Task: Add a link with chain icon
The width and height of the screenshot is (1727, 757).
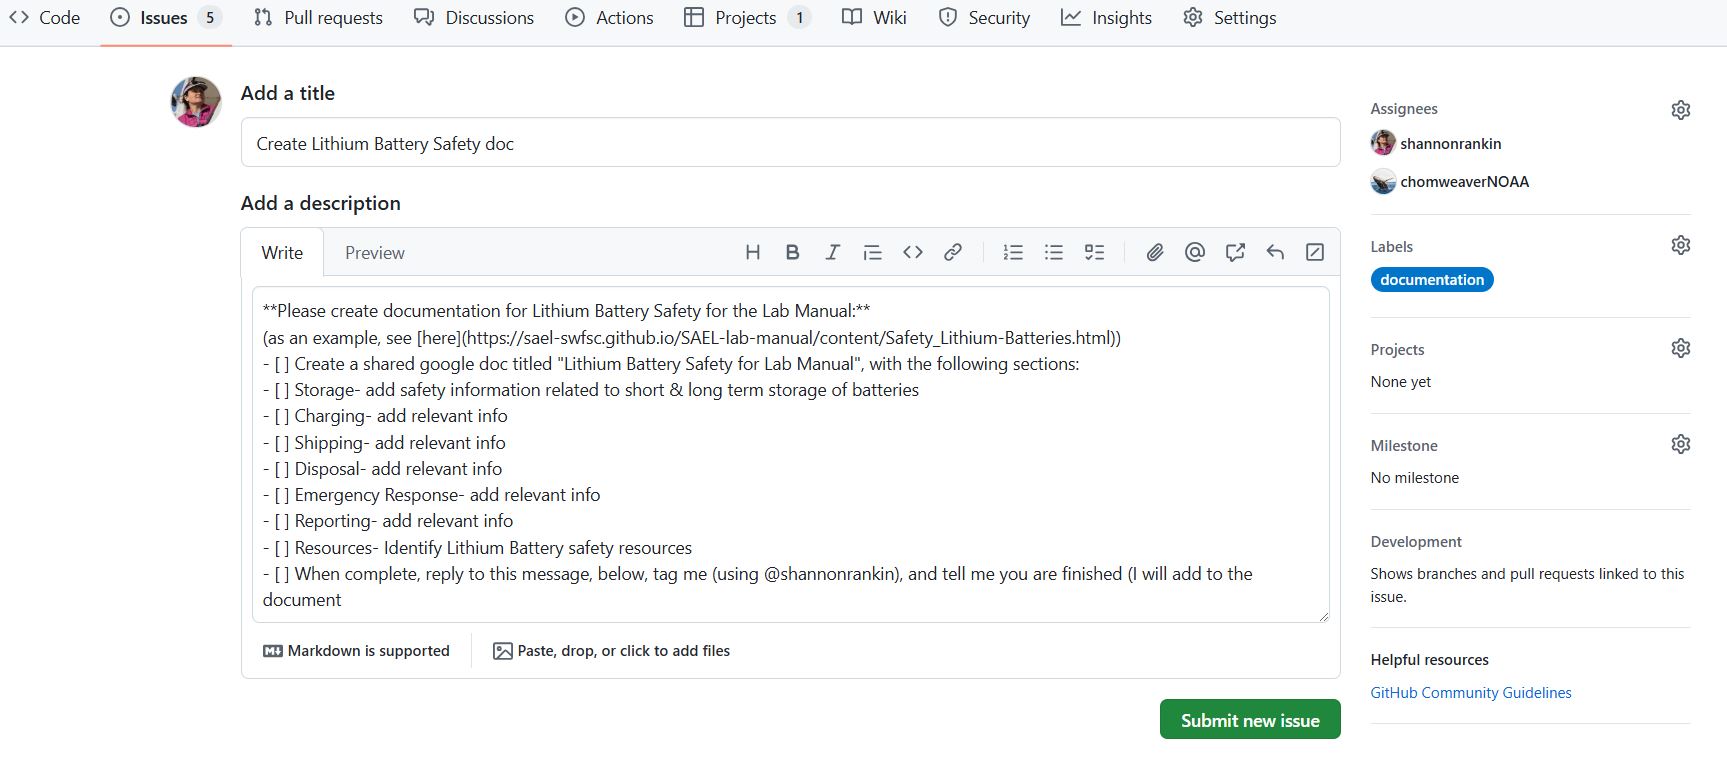Action: (x=953, y=252)
